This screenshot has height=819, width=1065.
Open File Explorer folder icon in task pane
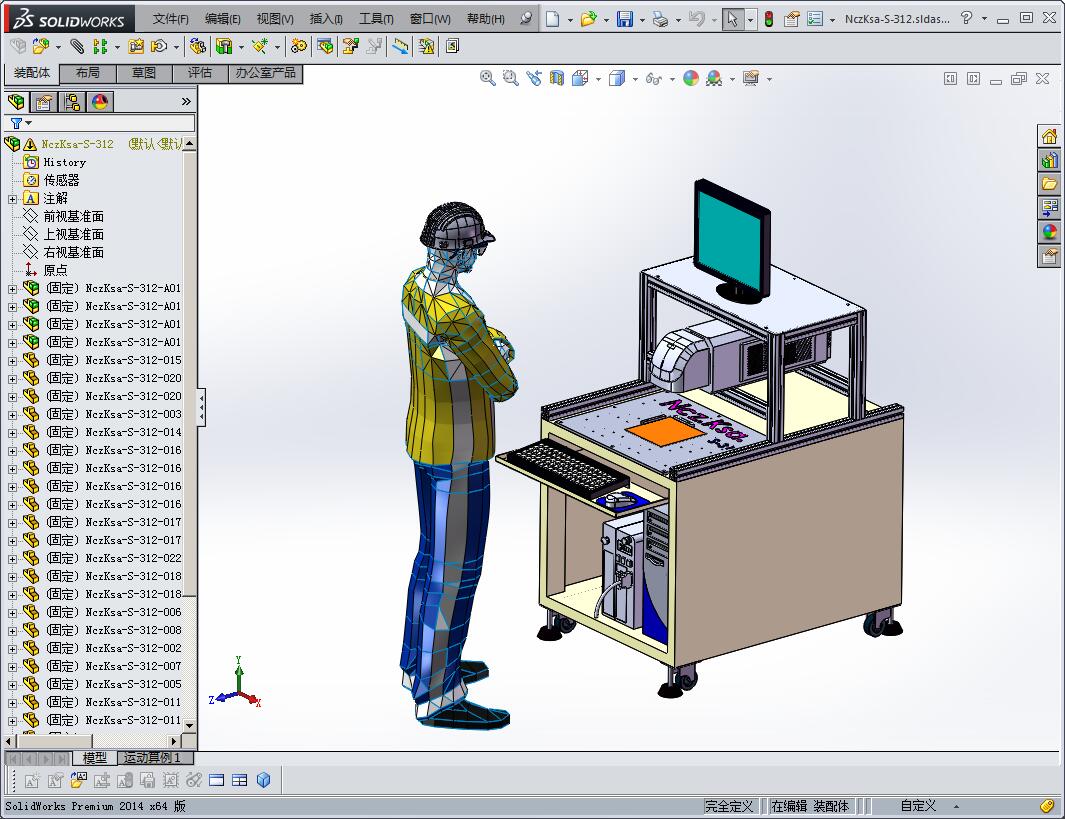[1049, 184]
